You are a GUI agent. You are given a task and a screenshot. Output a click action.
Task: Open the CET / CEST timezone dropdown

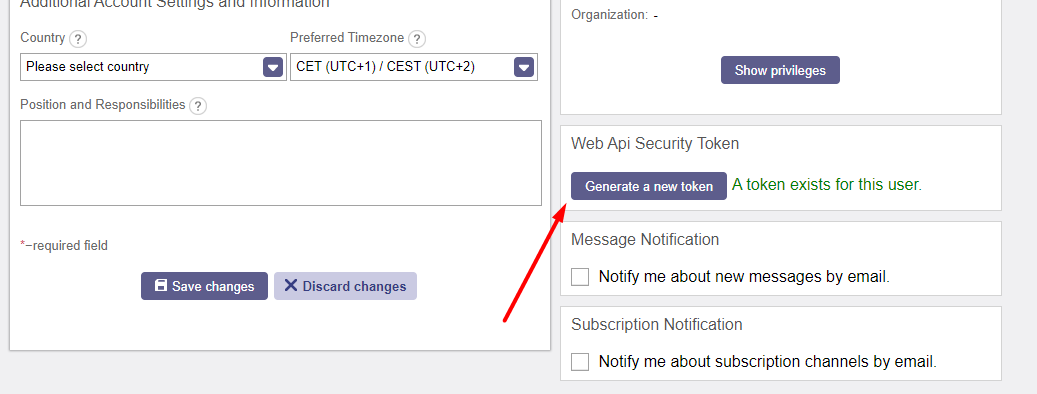[x=414, y=67]
